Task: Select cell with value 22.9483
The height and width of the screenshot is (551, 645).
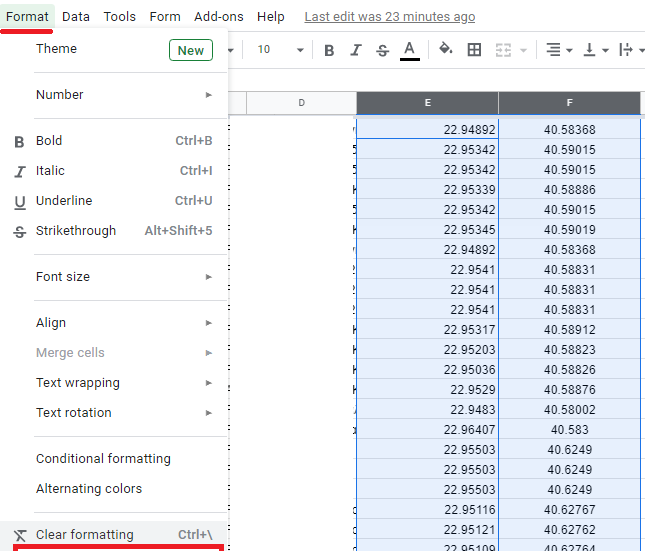Action: [427, 410]
